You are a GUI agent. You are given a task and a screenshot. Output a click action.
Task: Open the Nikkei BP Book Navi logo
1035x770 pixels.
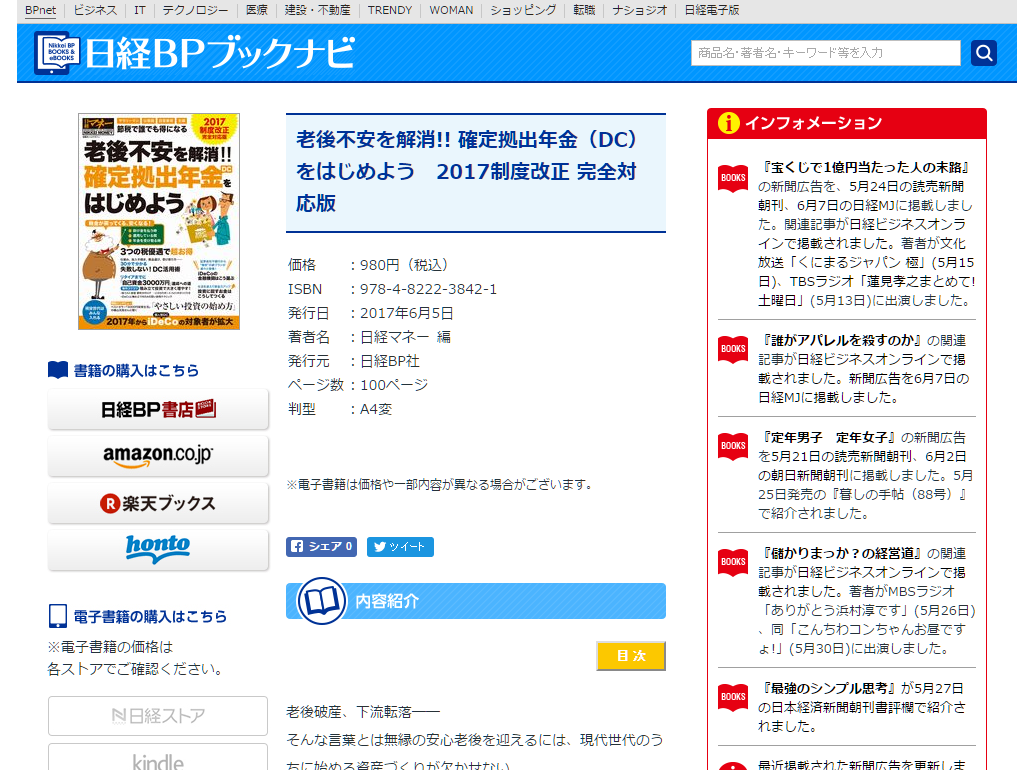tap(195, 53)
